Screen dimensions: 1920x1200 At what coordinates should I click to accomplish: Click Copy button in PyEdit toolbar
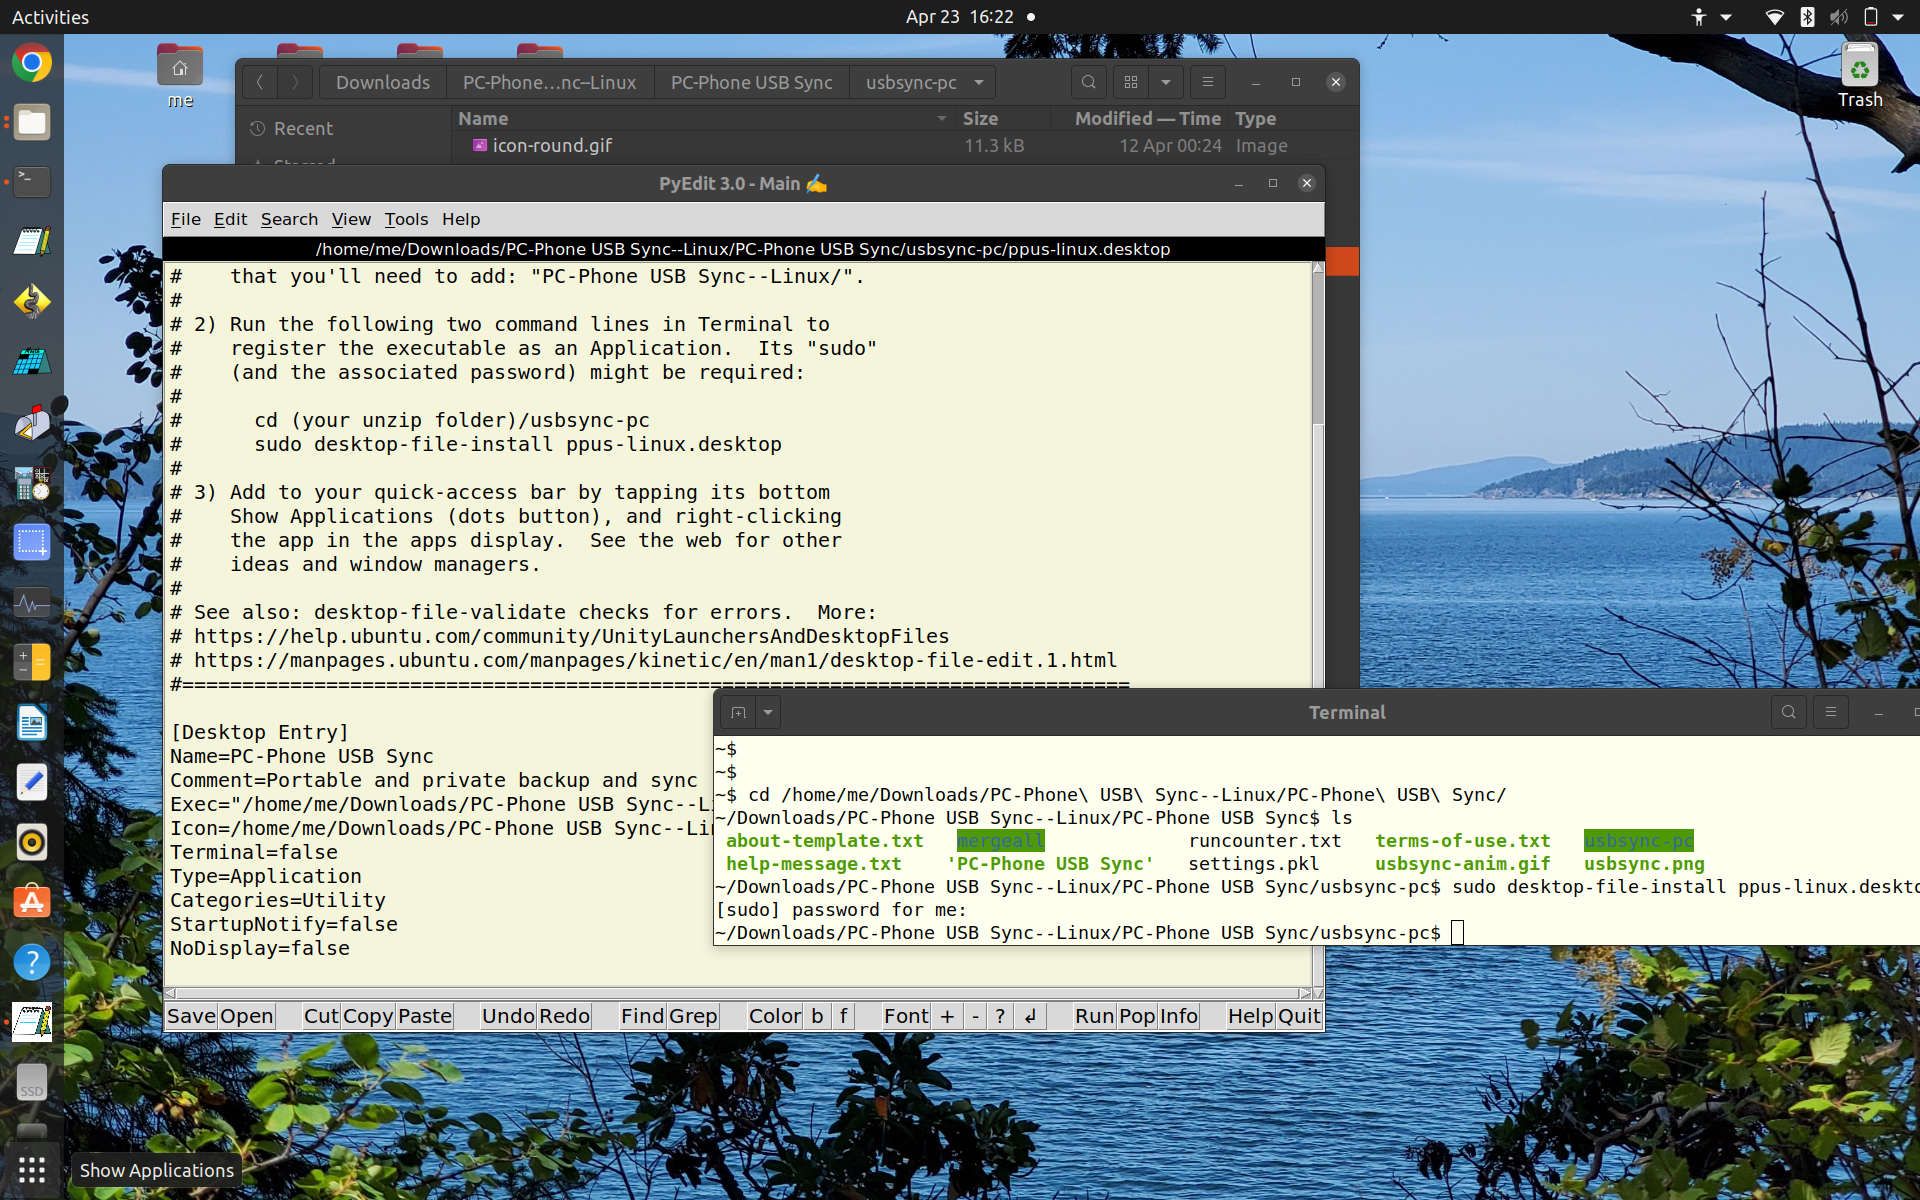[x=368, y=1016]
